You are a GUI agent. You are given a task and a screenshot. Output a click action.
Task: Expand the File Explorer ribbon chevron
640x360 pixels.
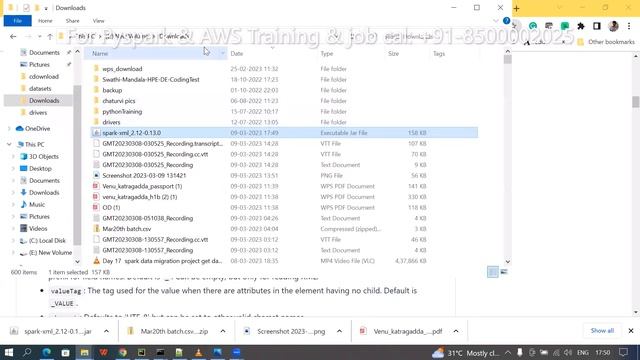pyautogui.click(x=496, y=21)
